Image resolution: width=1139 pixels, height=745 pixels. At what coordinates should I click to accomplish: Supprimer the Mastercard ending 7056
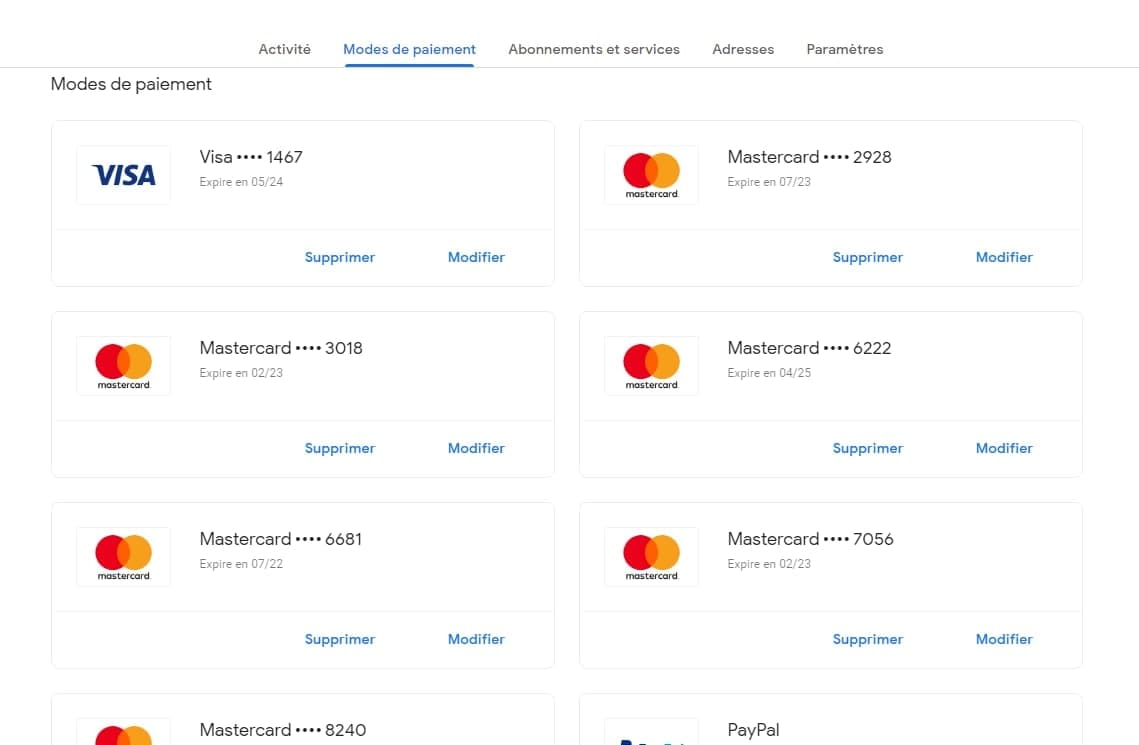pos(867,639)
